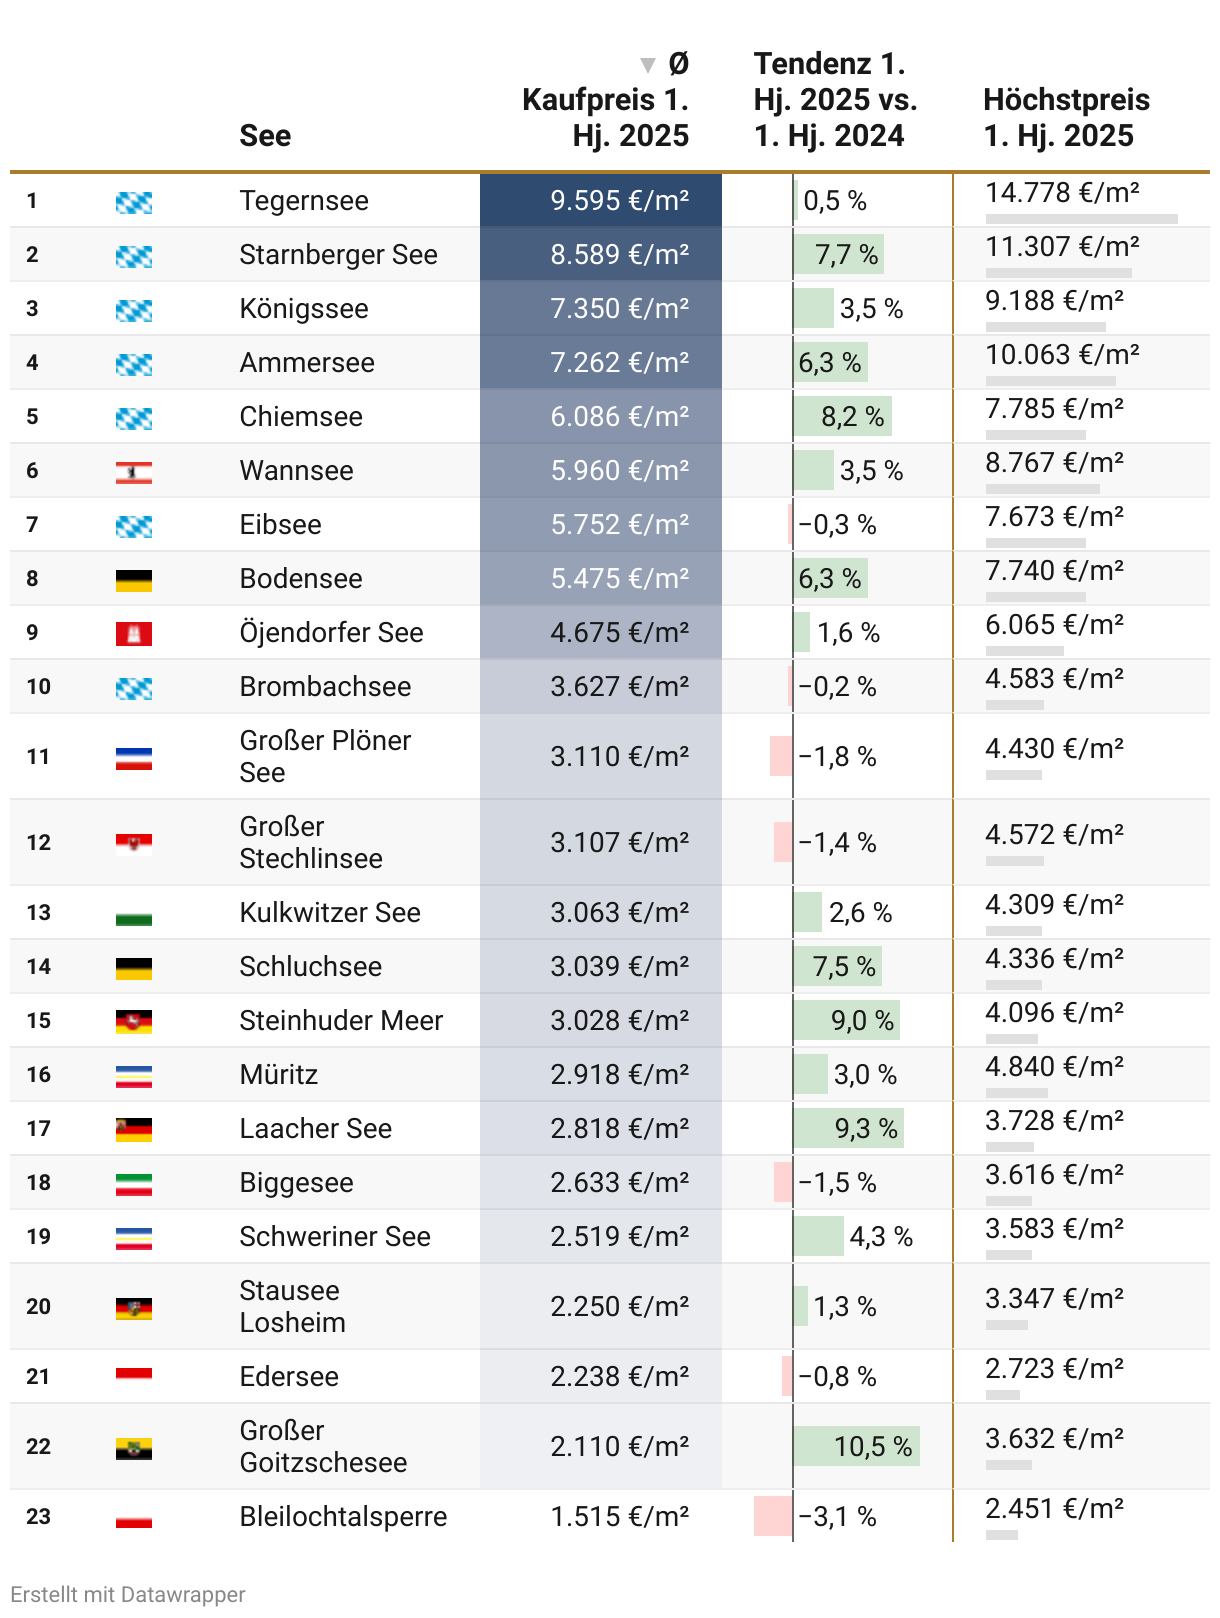1220x1618 pixels.
Task: Click the flag next to Großer Goitzschesee
Action: [134, 1448]
